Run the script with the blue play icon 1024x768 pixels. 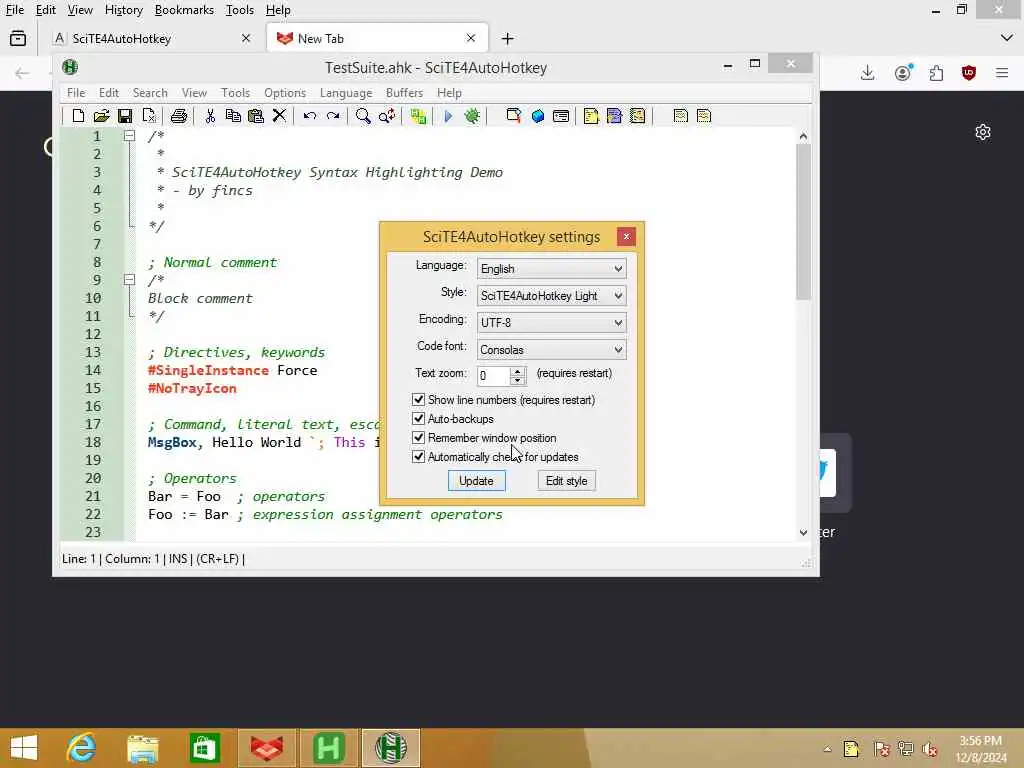tap(448, 116)
